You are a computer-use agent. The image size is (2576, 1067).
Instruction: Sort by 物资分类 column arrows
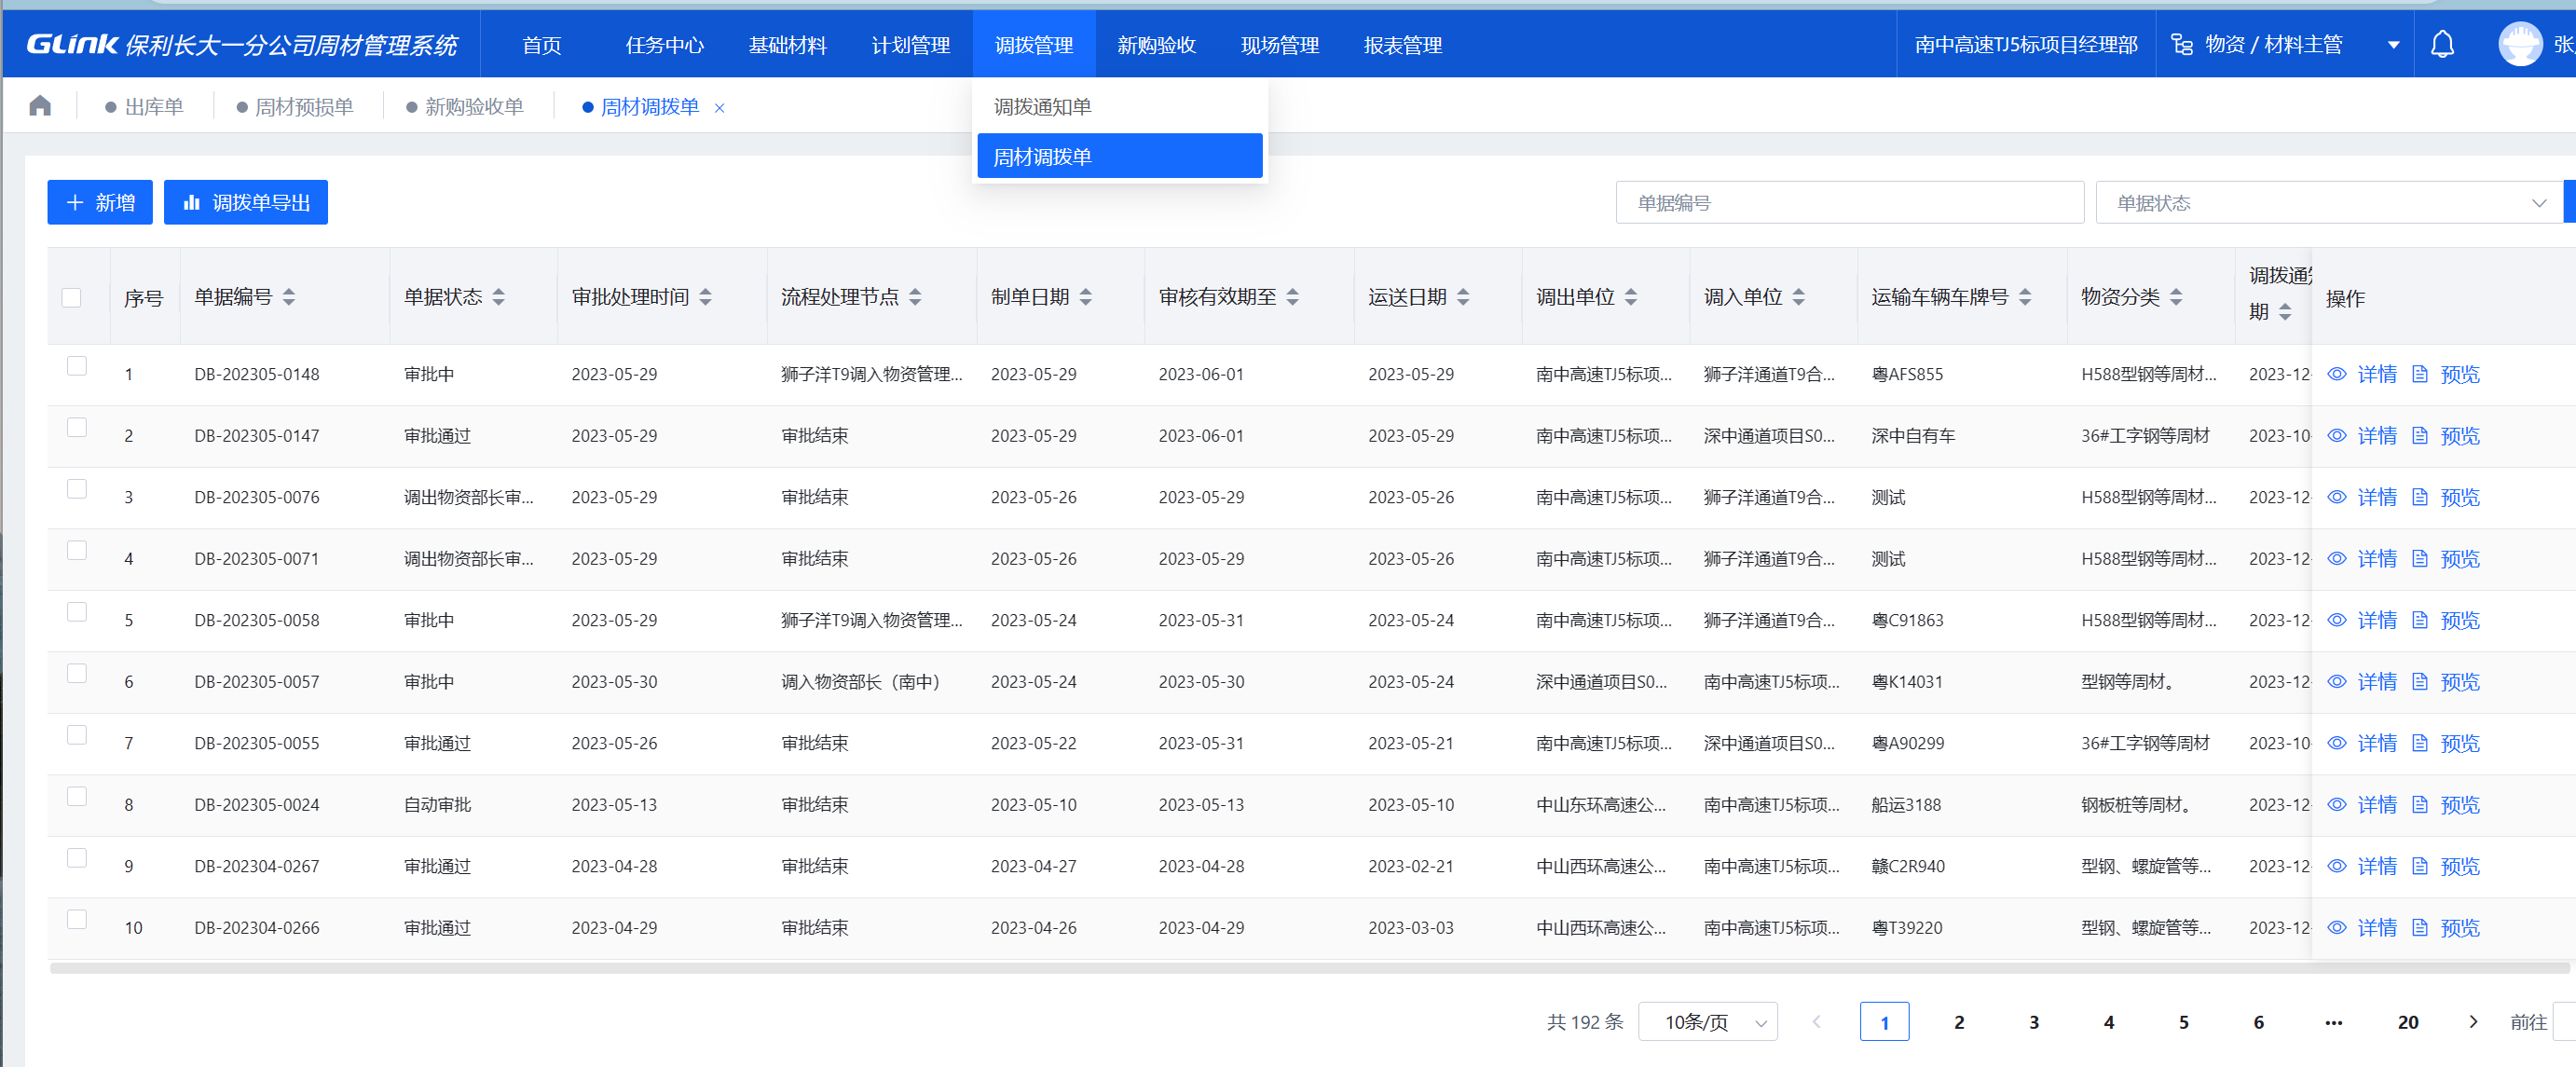pyautogui.click(x=2176, y=297)
